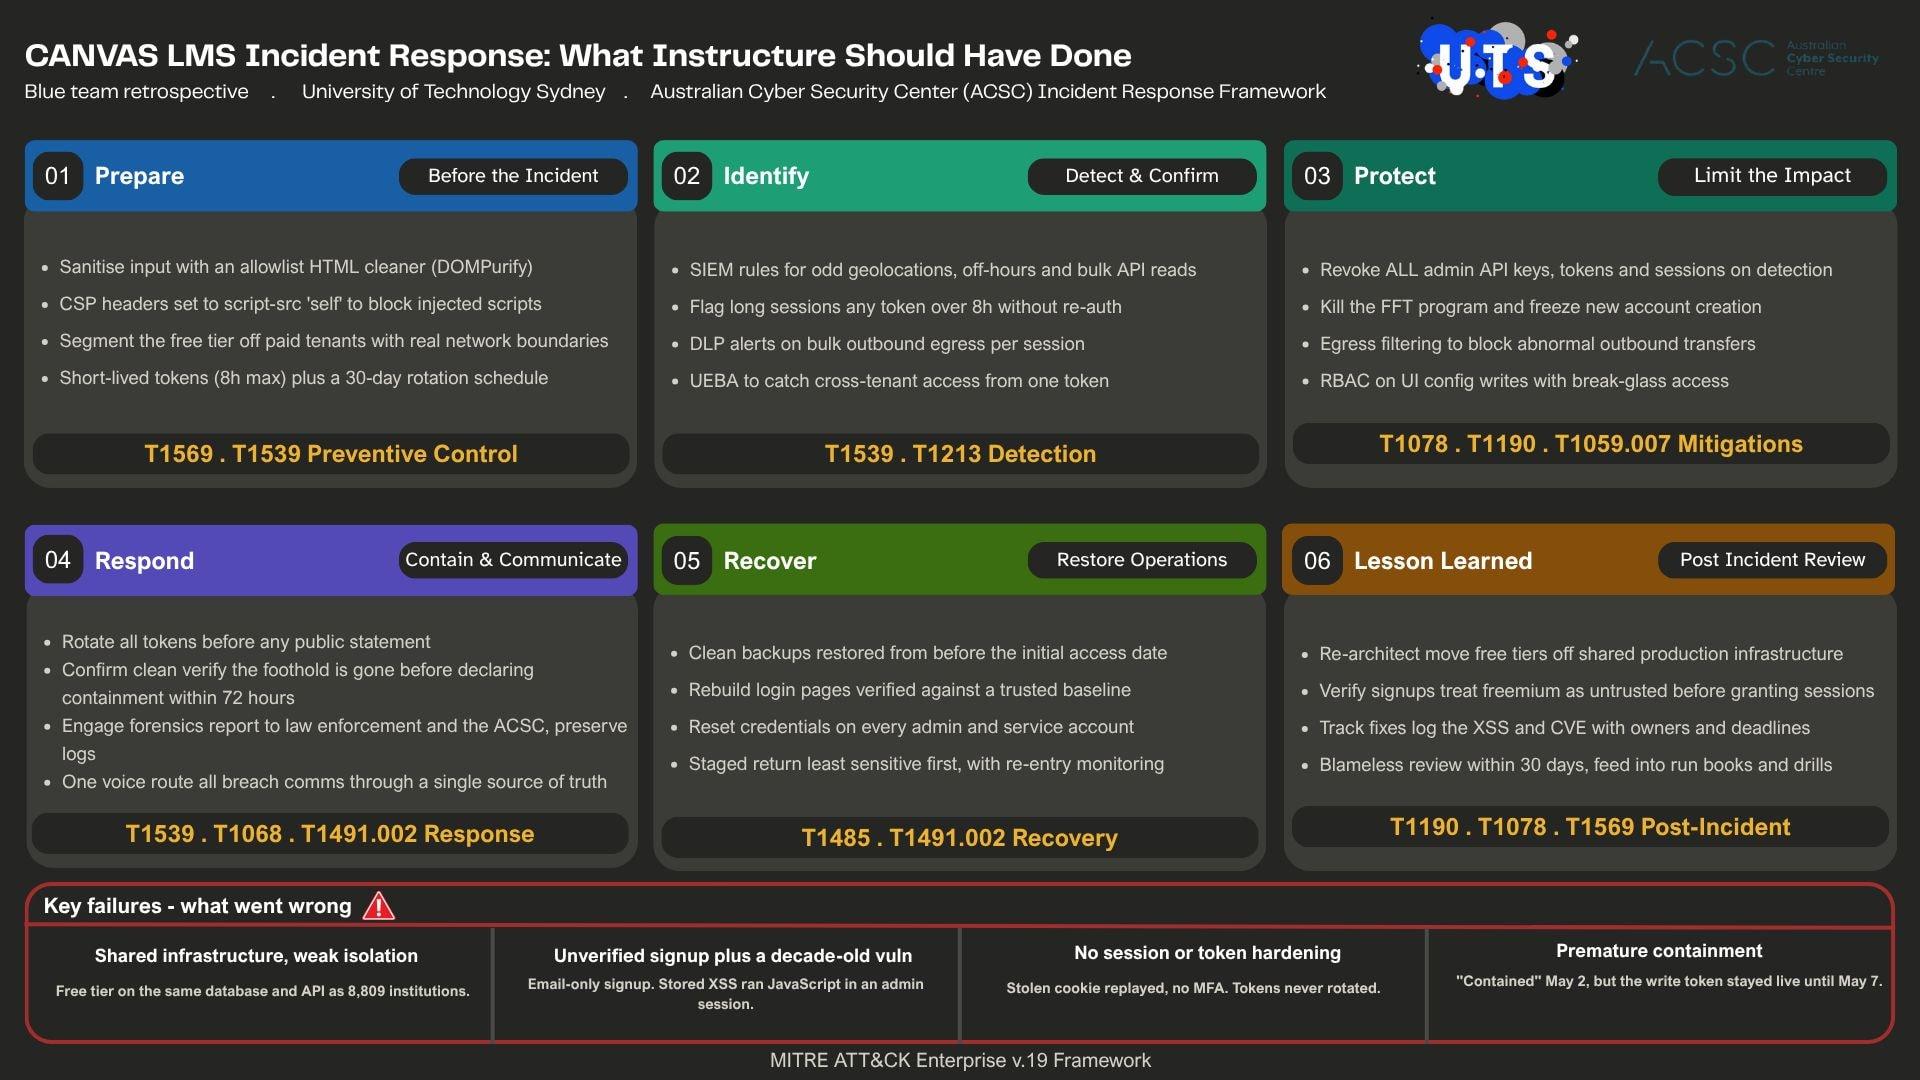This screenshot has height=1080, width=1920.
Task: Click the 'UEBA to catch cross-tenant access' bullet
Action: (899, 381)
